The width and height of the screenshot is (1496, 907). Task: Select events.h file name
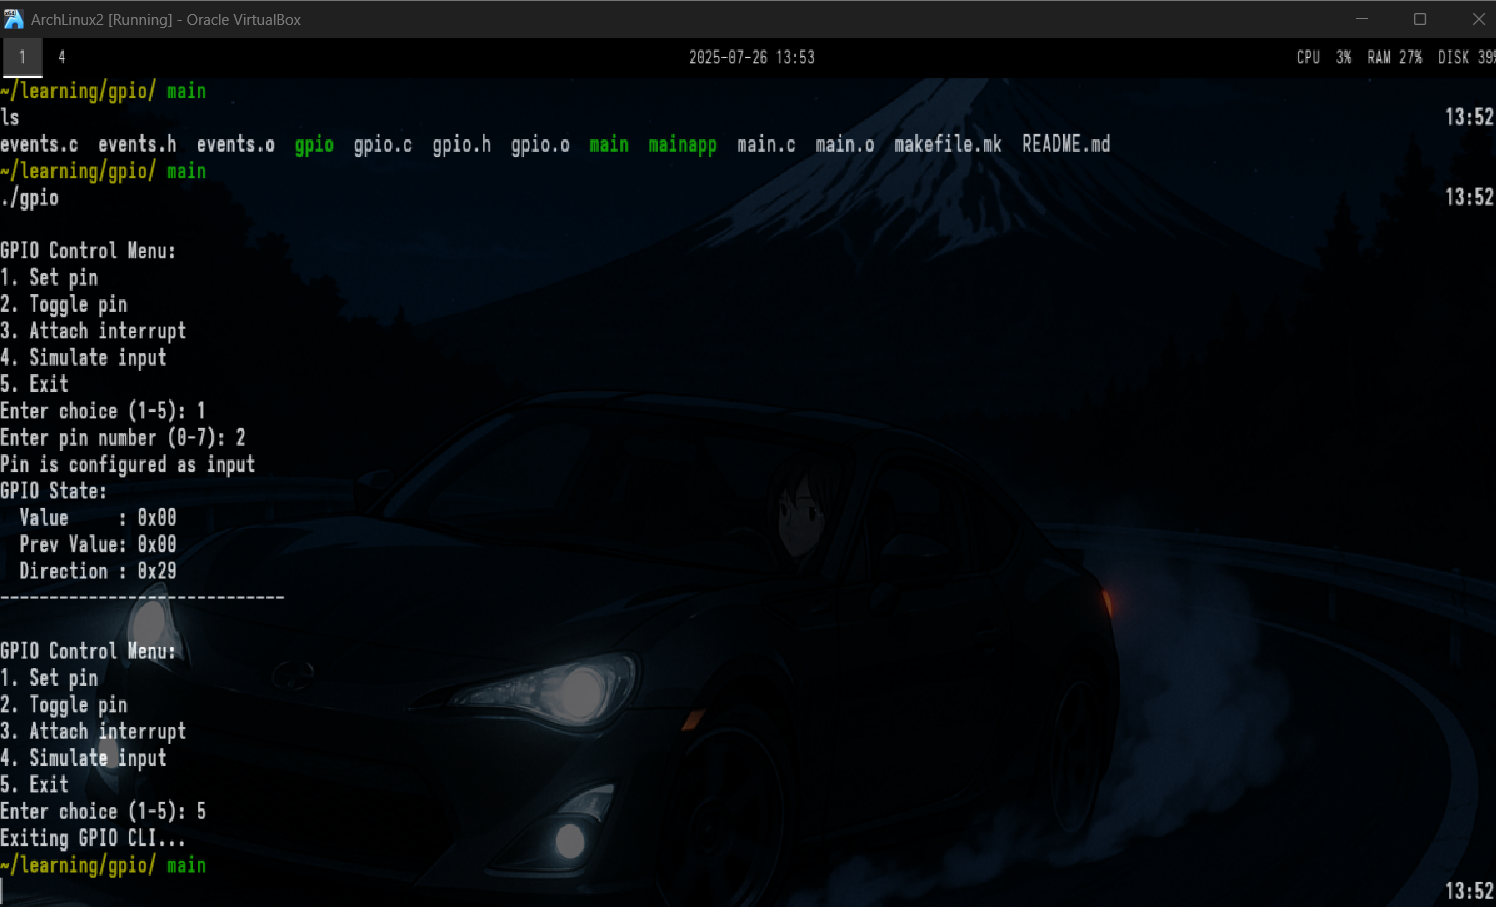click(x=137, y=144)
